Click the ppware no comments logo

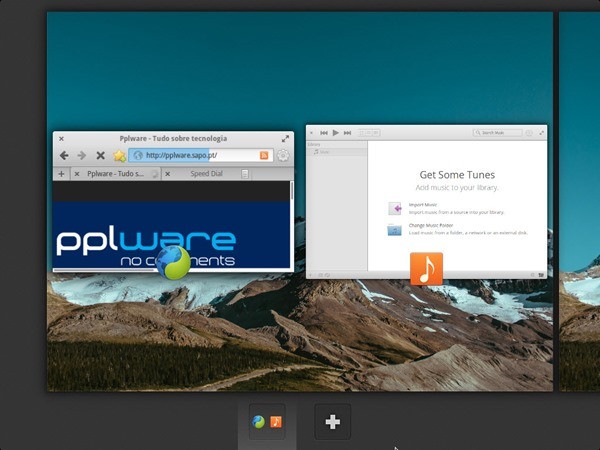[x=146, y=248]
